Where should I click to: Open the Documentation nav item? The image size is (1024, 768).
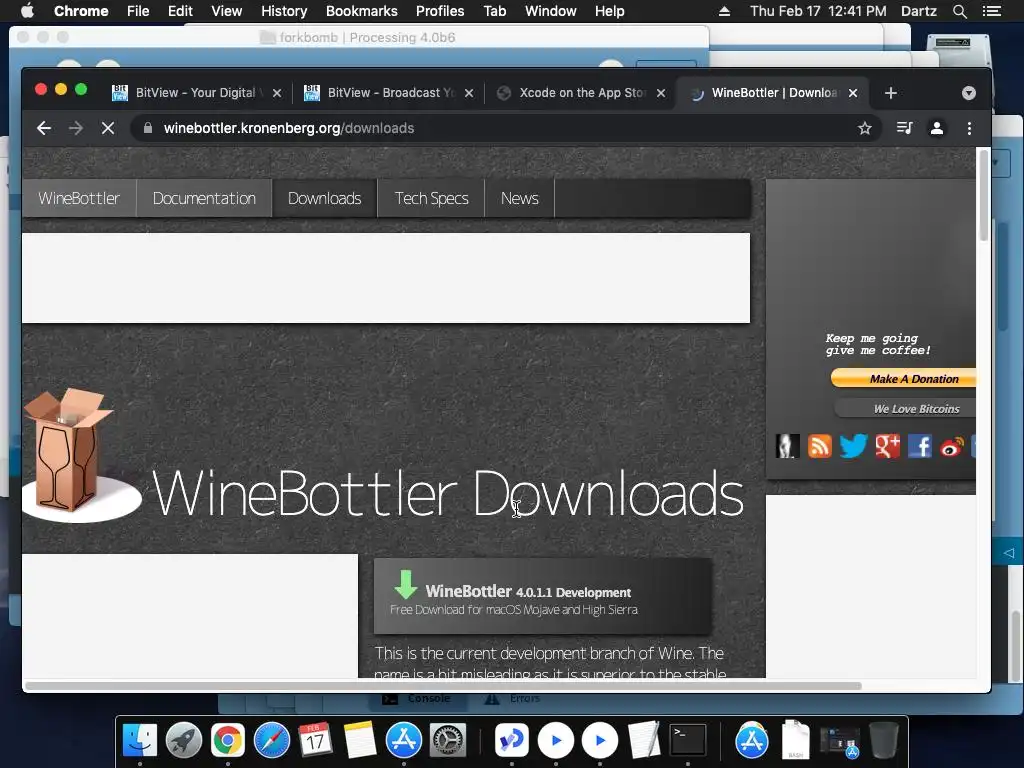pyautogui.click(x=204, y=198)
